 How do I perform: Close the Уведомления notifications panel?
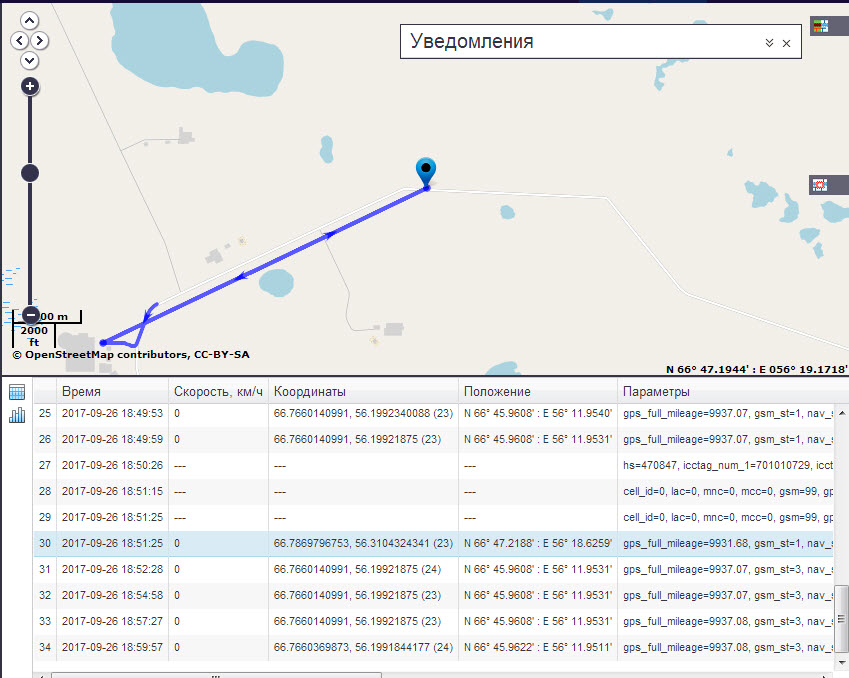tap(786, 43)
